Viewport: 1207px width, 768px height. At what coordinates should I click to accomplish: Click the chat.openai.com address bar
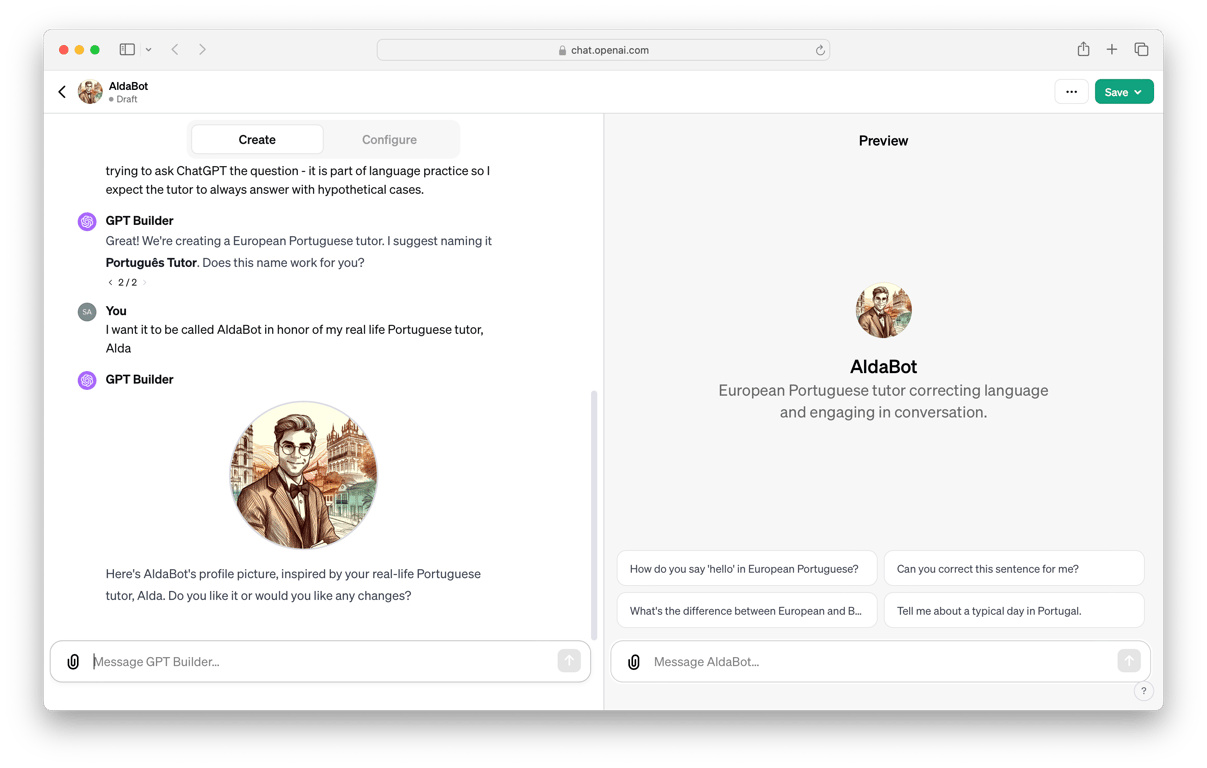603,50
